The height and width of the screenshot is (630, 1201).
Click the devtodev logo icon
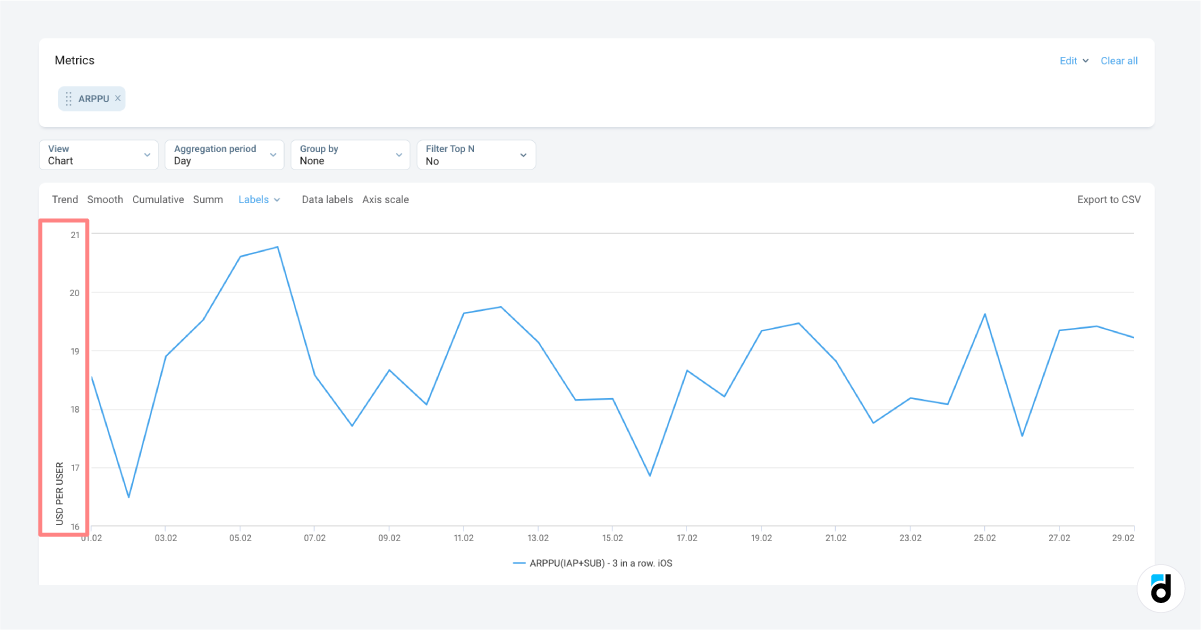[x=1160, y=589]
